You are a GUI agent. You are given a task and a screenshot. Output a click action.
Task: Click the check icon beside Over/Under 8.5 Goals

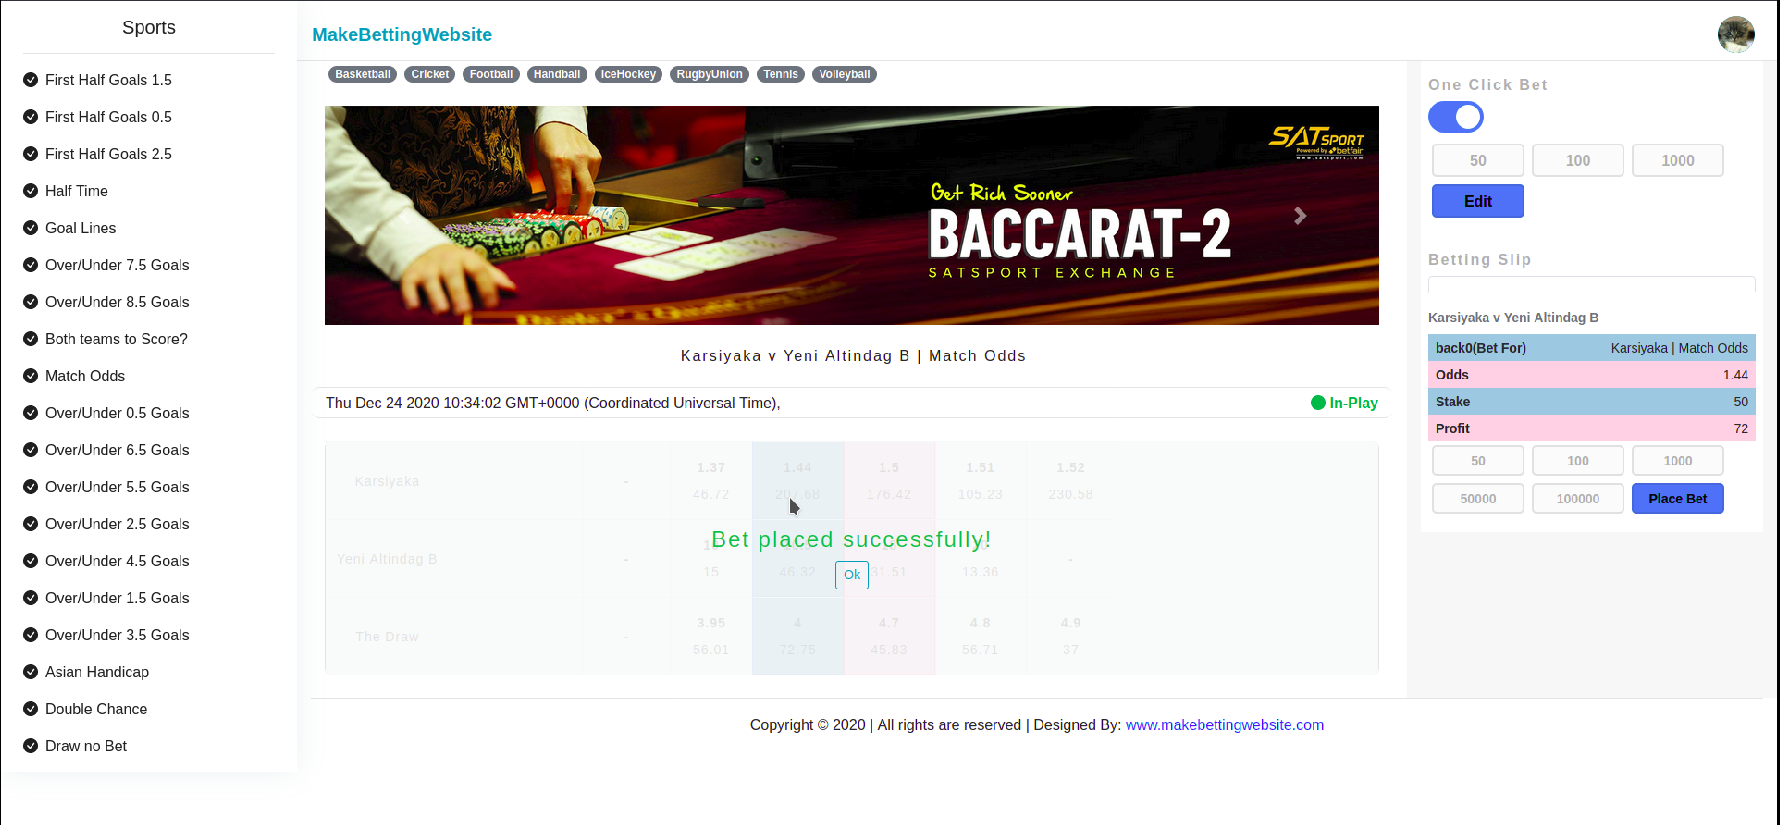click(x=30, y=302)
